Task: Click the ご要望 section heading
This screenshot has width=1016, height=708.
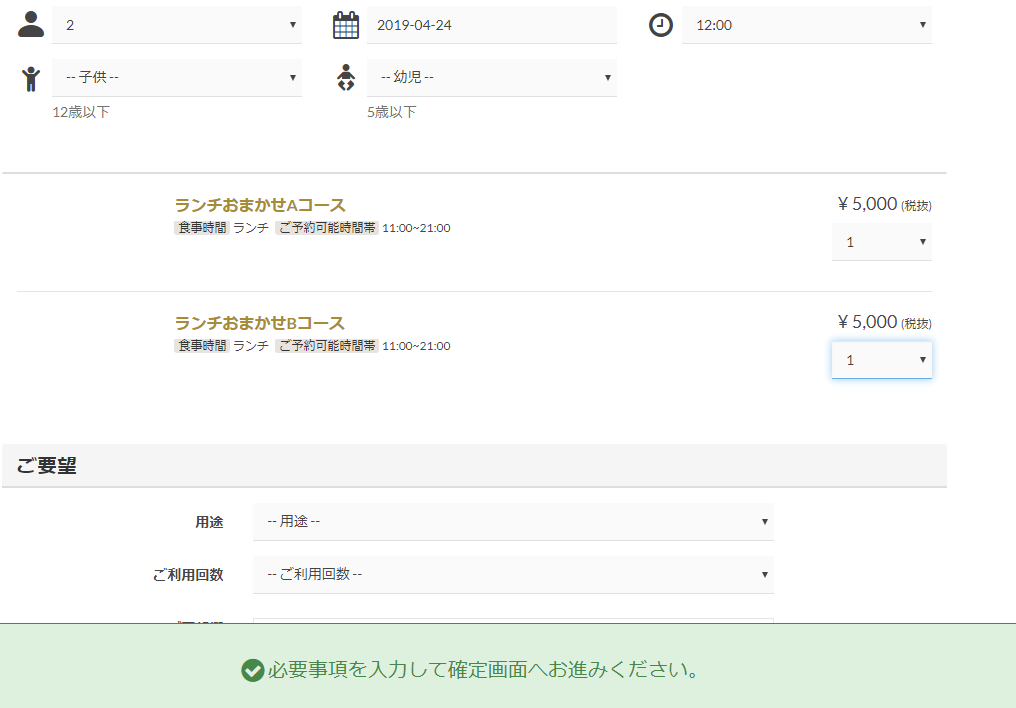Action: 47,466
